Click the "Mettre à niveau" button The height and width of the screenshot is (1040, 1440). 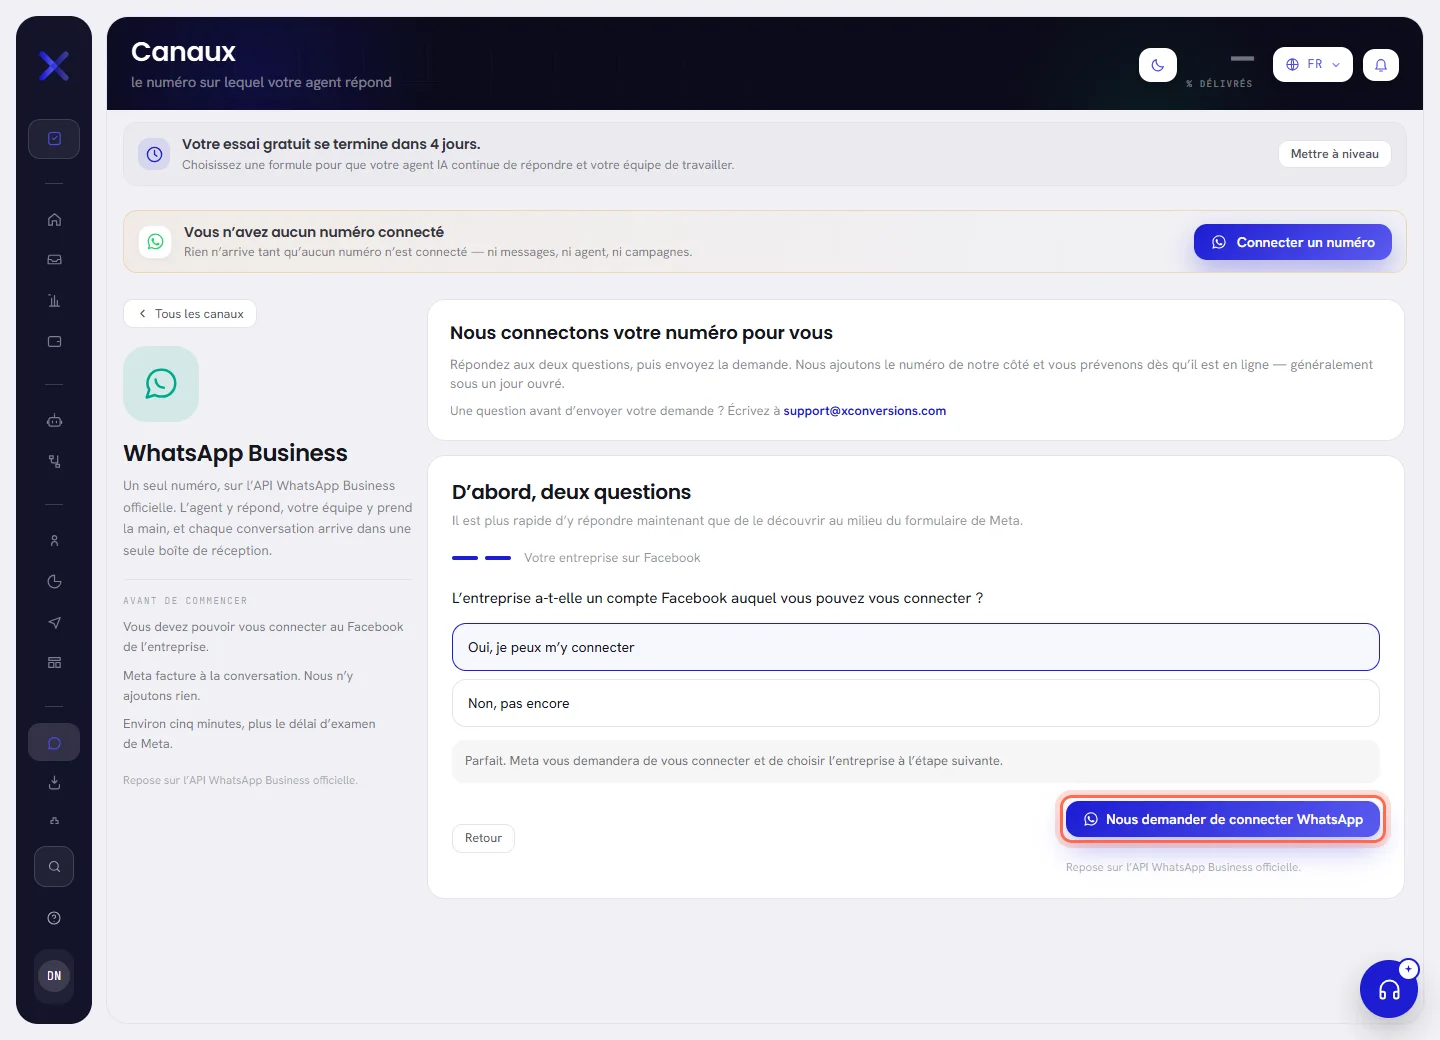click(1334, 154)
